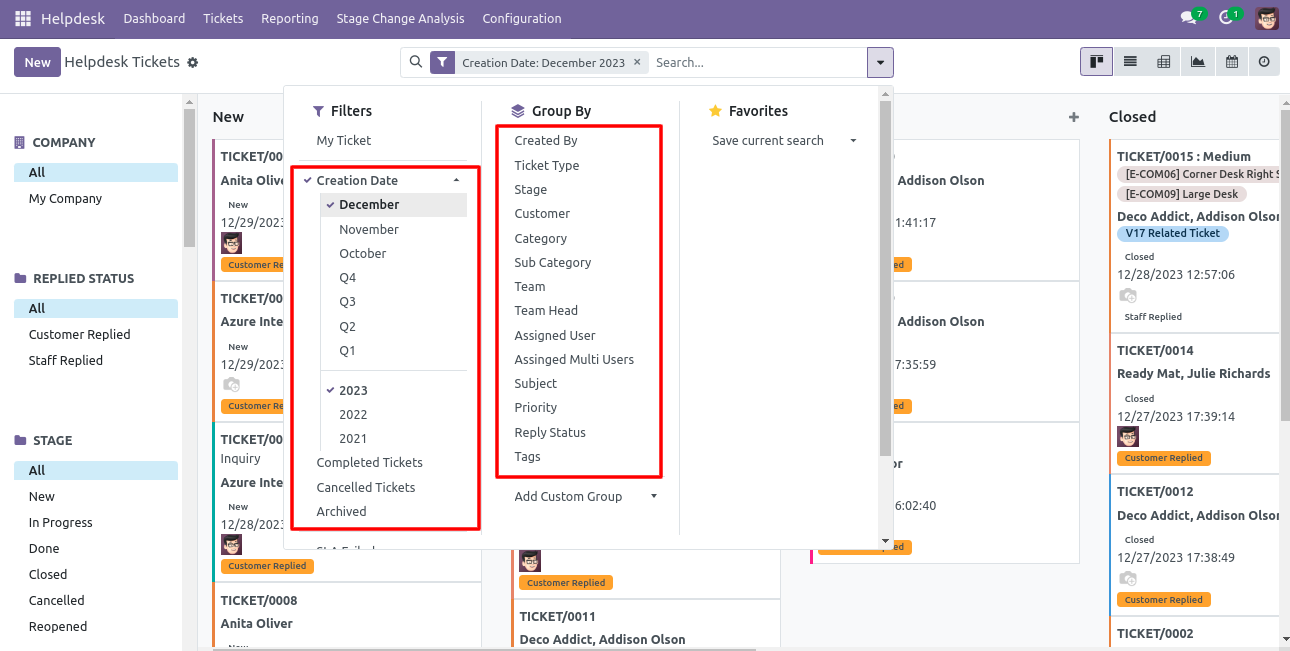Click the camera placeholder on TICKET/0012 card

click(1128, 578)
